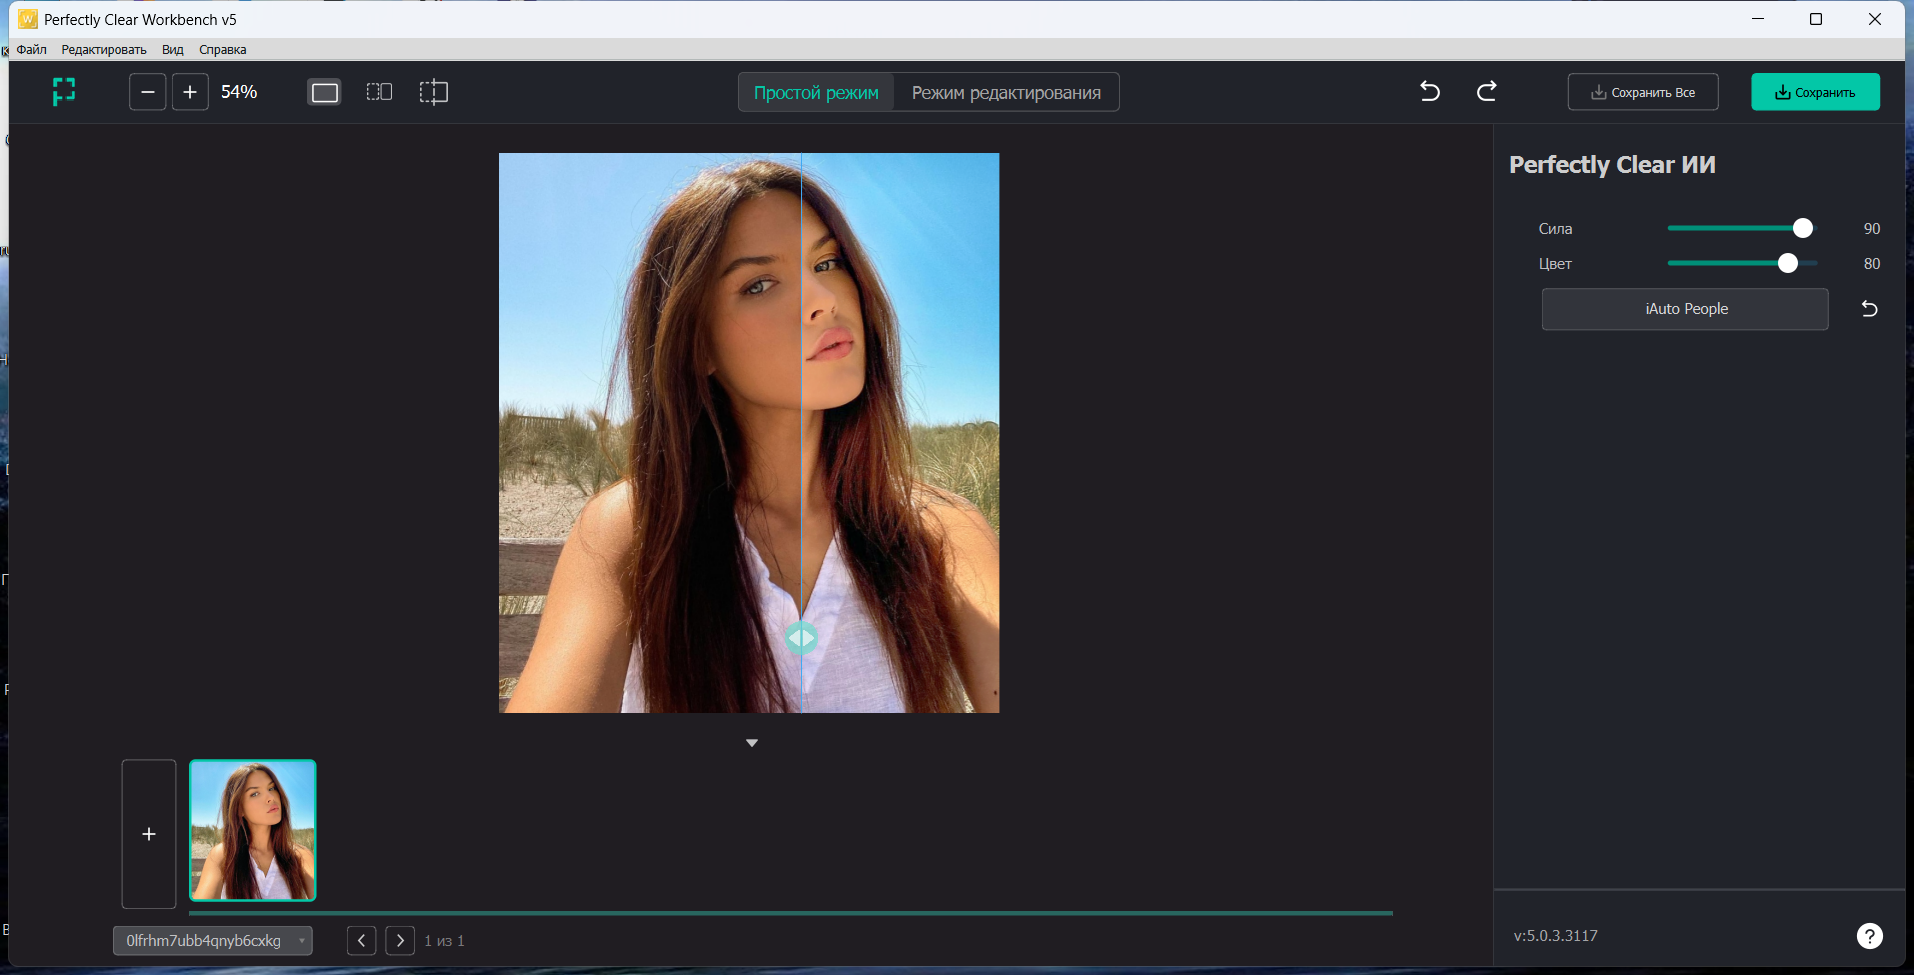Screen dimensions: 1914x975
Task: Switch to Режим редактирования tab
Action: pos(1006,93)
